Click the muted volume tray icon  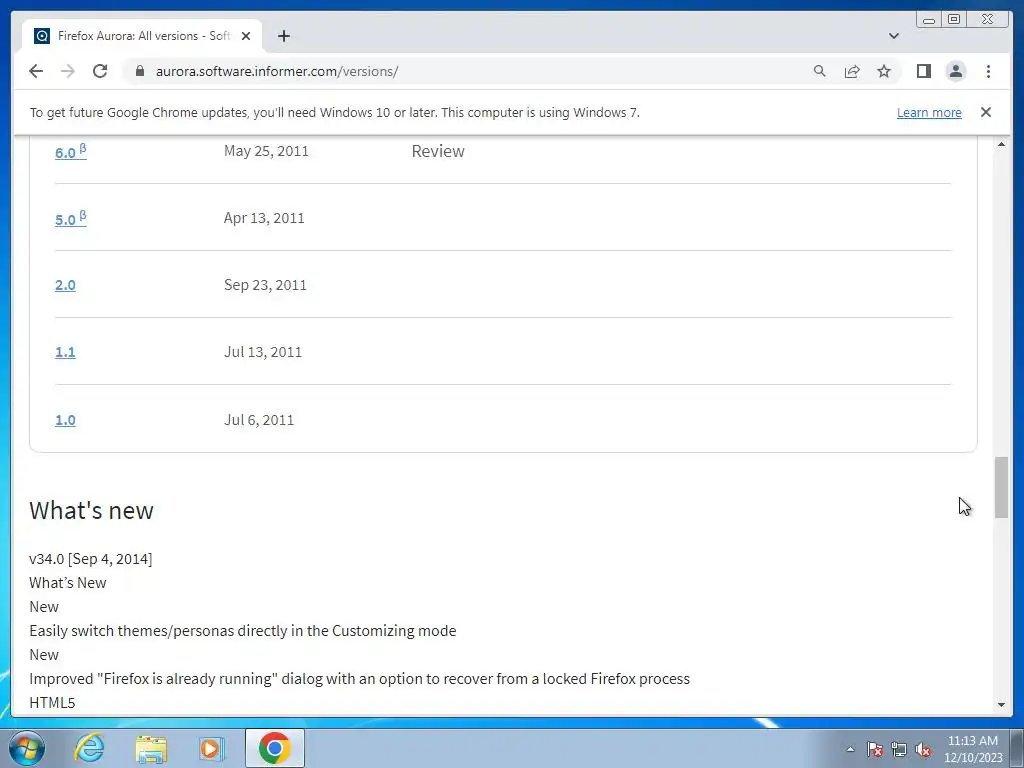(923, 749)
